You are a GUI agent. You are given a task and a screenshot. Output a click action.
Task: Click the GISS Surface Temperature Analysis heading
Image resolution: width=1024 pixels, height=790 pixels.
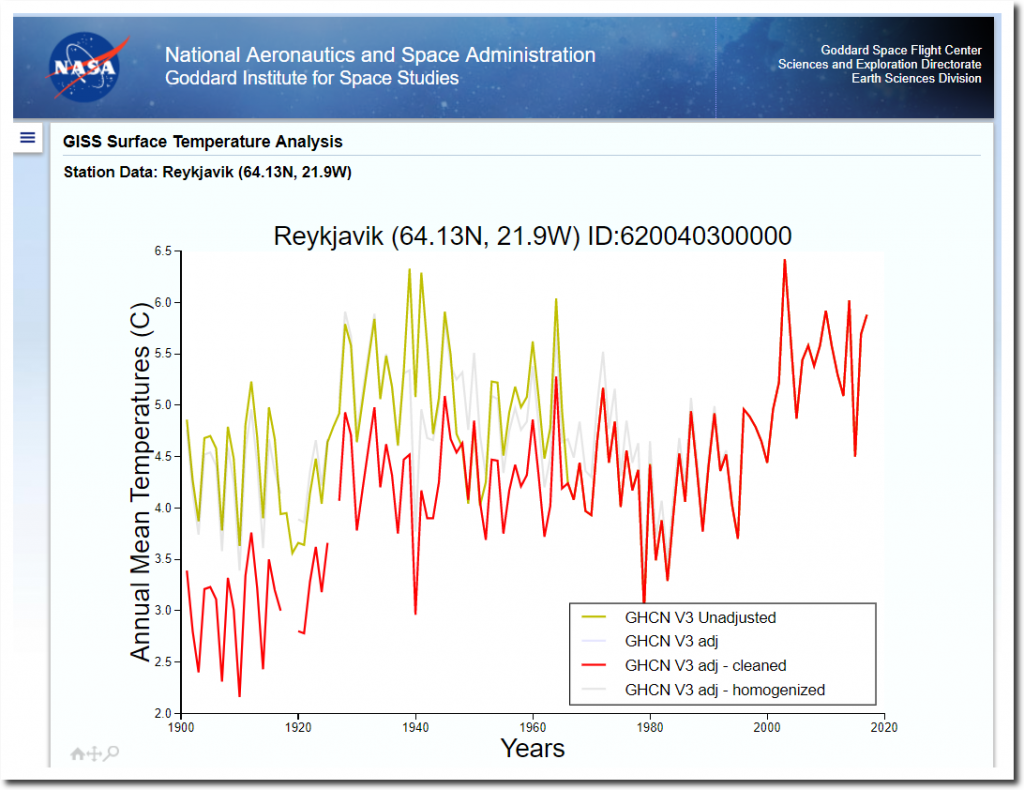202,142
